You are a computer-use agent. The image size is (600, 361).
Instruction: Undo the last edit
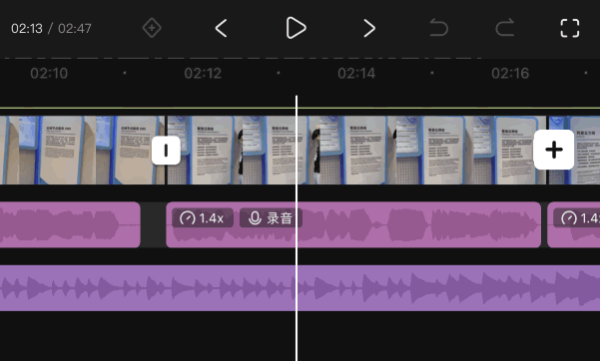[x=439, y=28]
